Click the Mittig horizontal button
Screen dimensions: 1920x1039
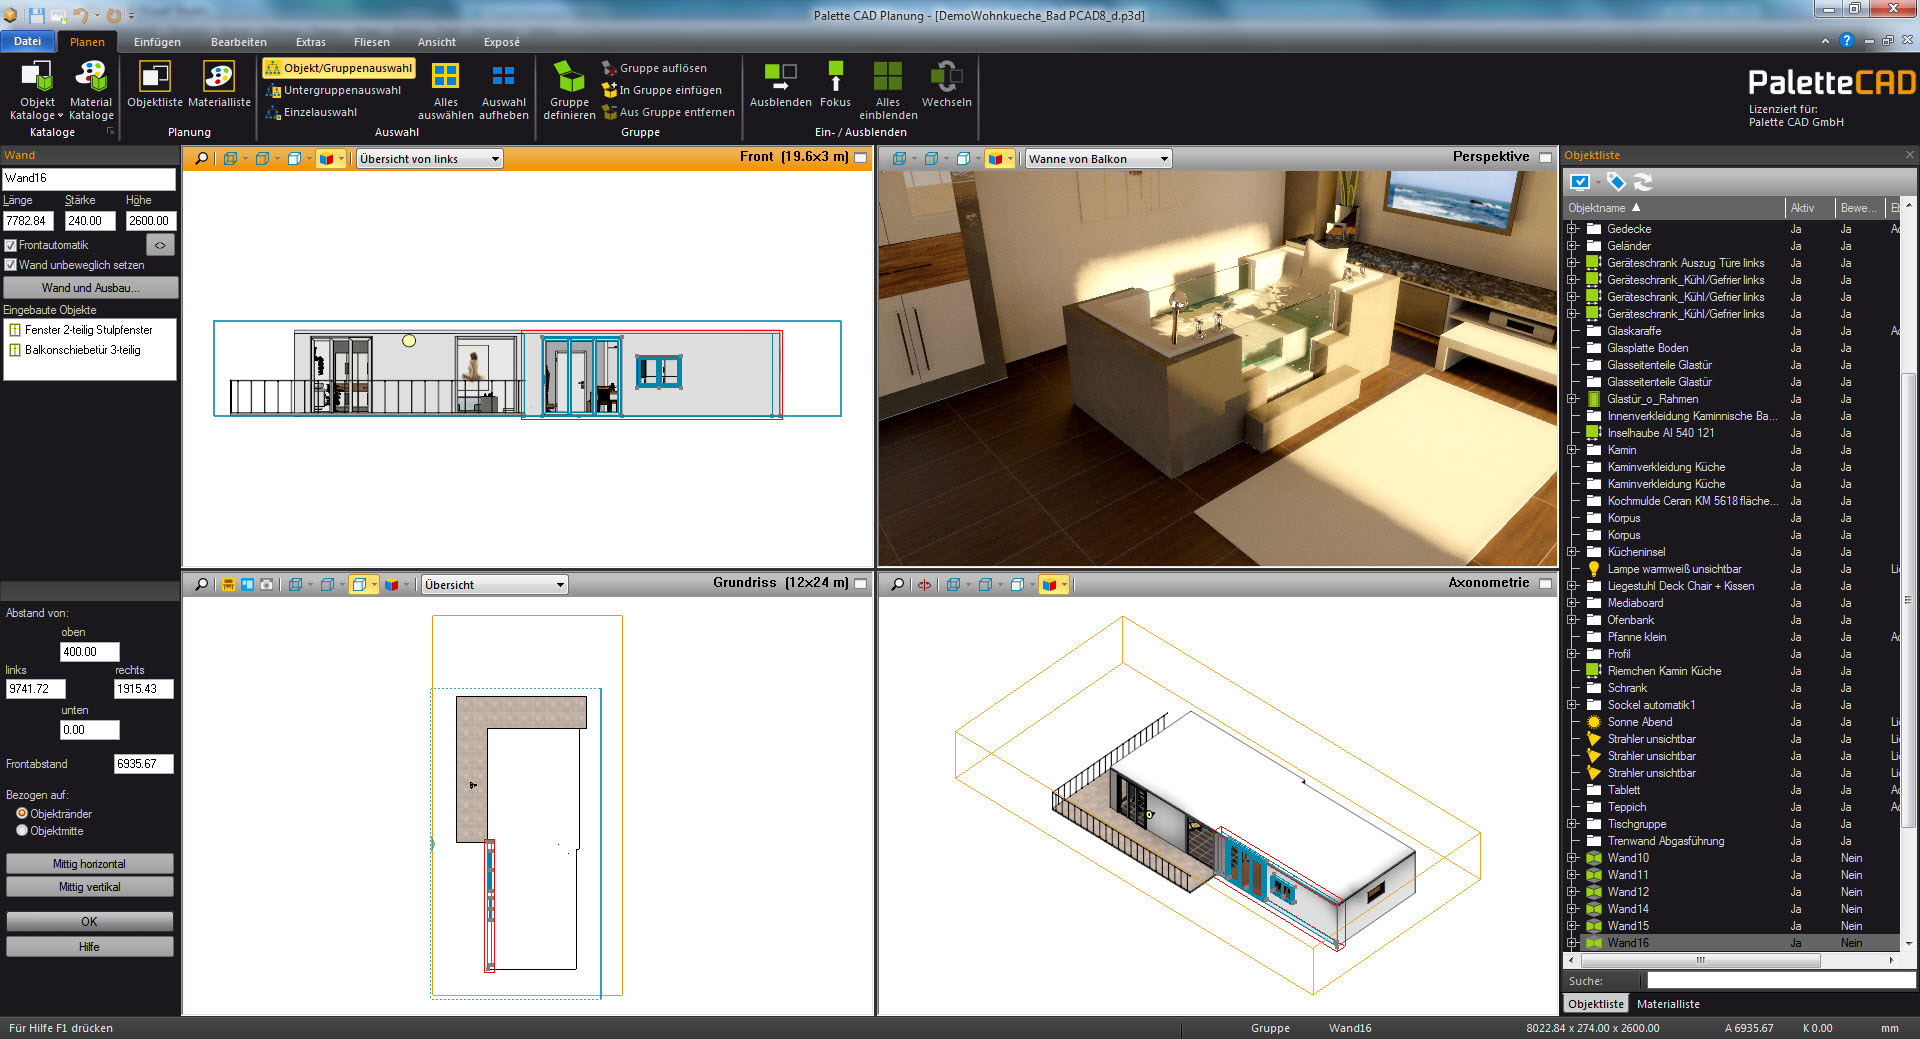(89, 864)
